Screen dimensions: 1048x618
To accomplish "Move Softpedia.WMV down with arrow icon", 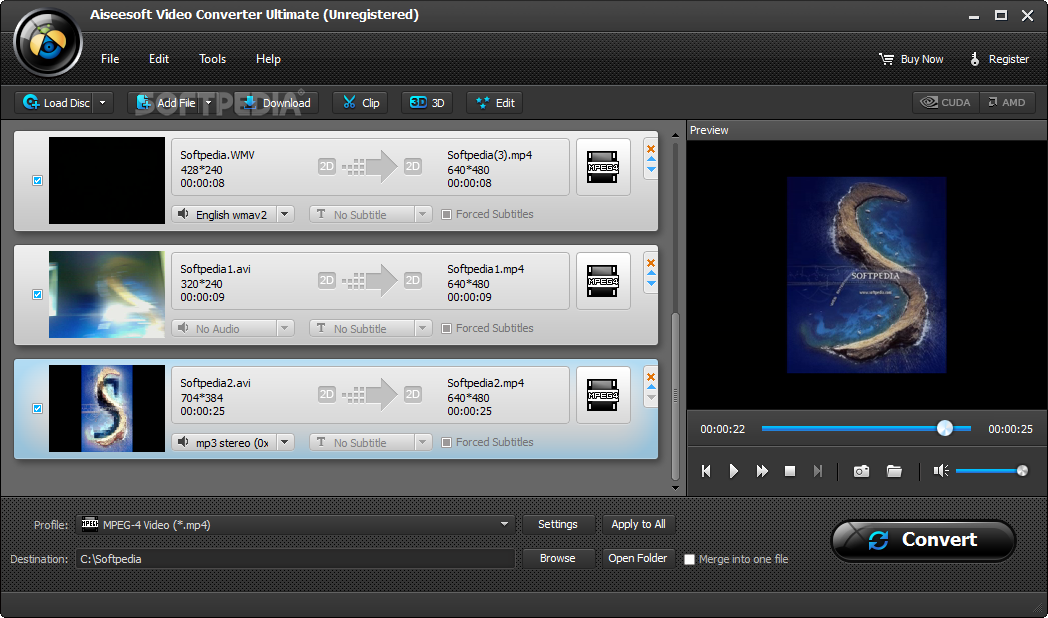I will click(x=651, y=169).
